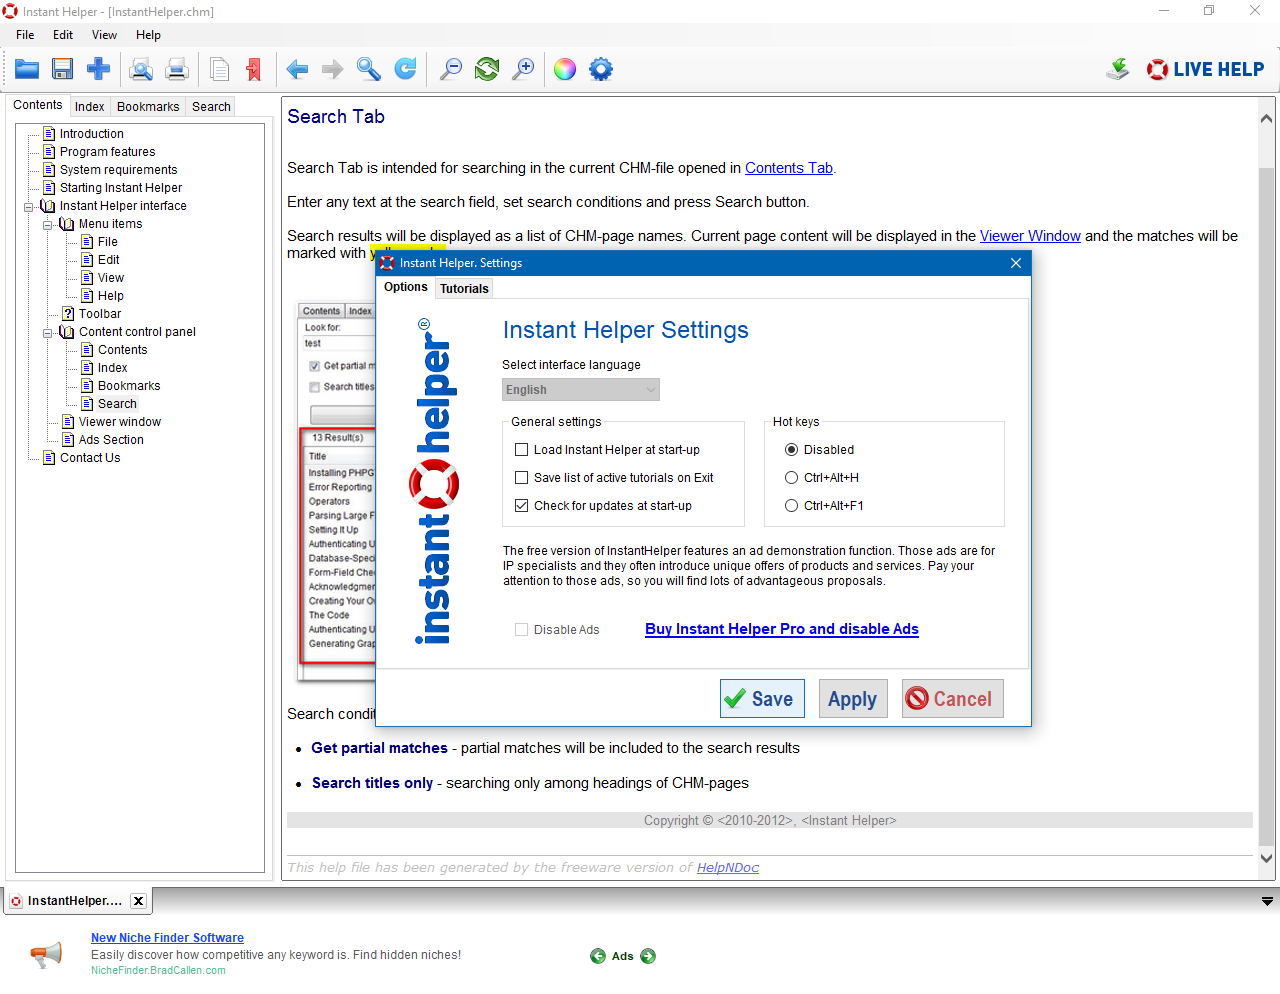Show next ad with right green arrow
The image size is (1280, 994).
648,956
